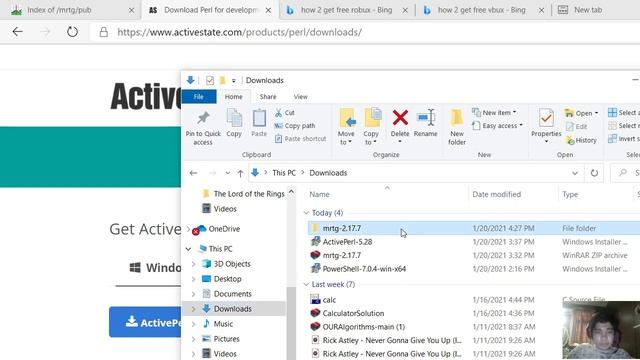Sort by Date modified column header
Viewport: 640px width, 360px height.
497,195
